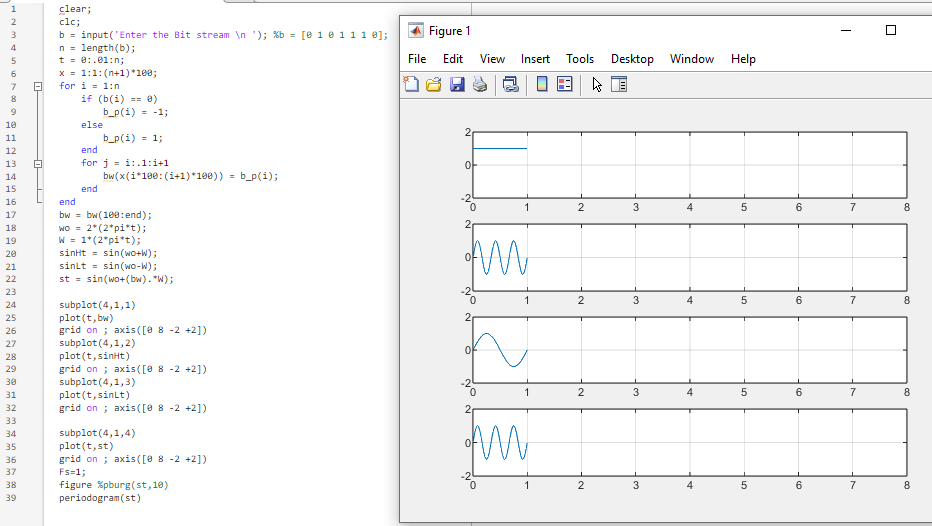
Task: Place cursor in the 'periodogram(st)' line
Action: coord(100,497)
